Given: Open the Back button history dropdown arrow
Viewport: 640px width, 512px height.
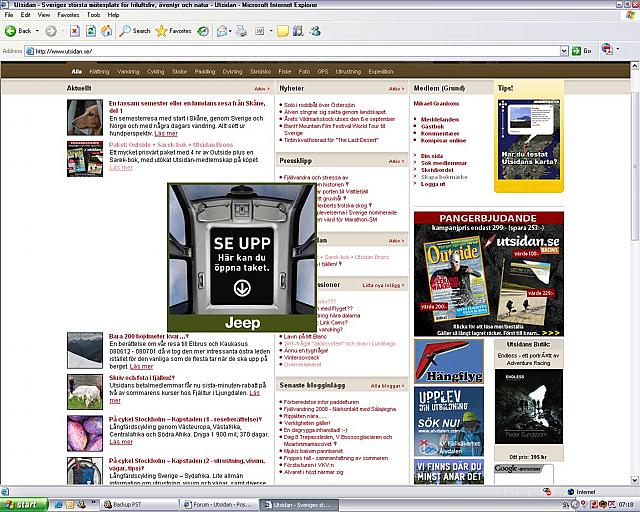Looking at the screenshot, I should coord(37,31).
